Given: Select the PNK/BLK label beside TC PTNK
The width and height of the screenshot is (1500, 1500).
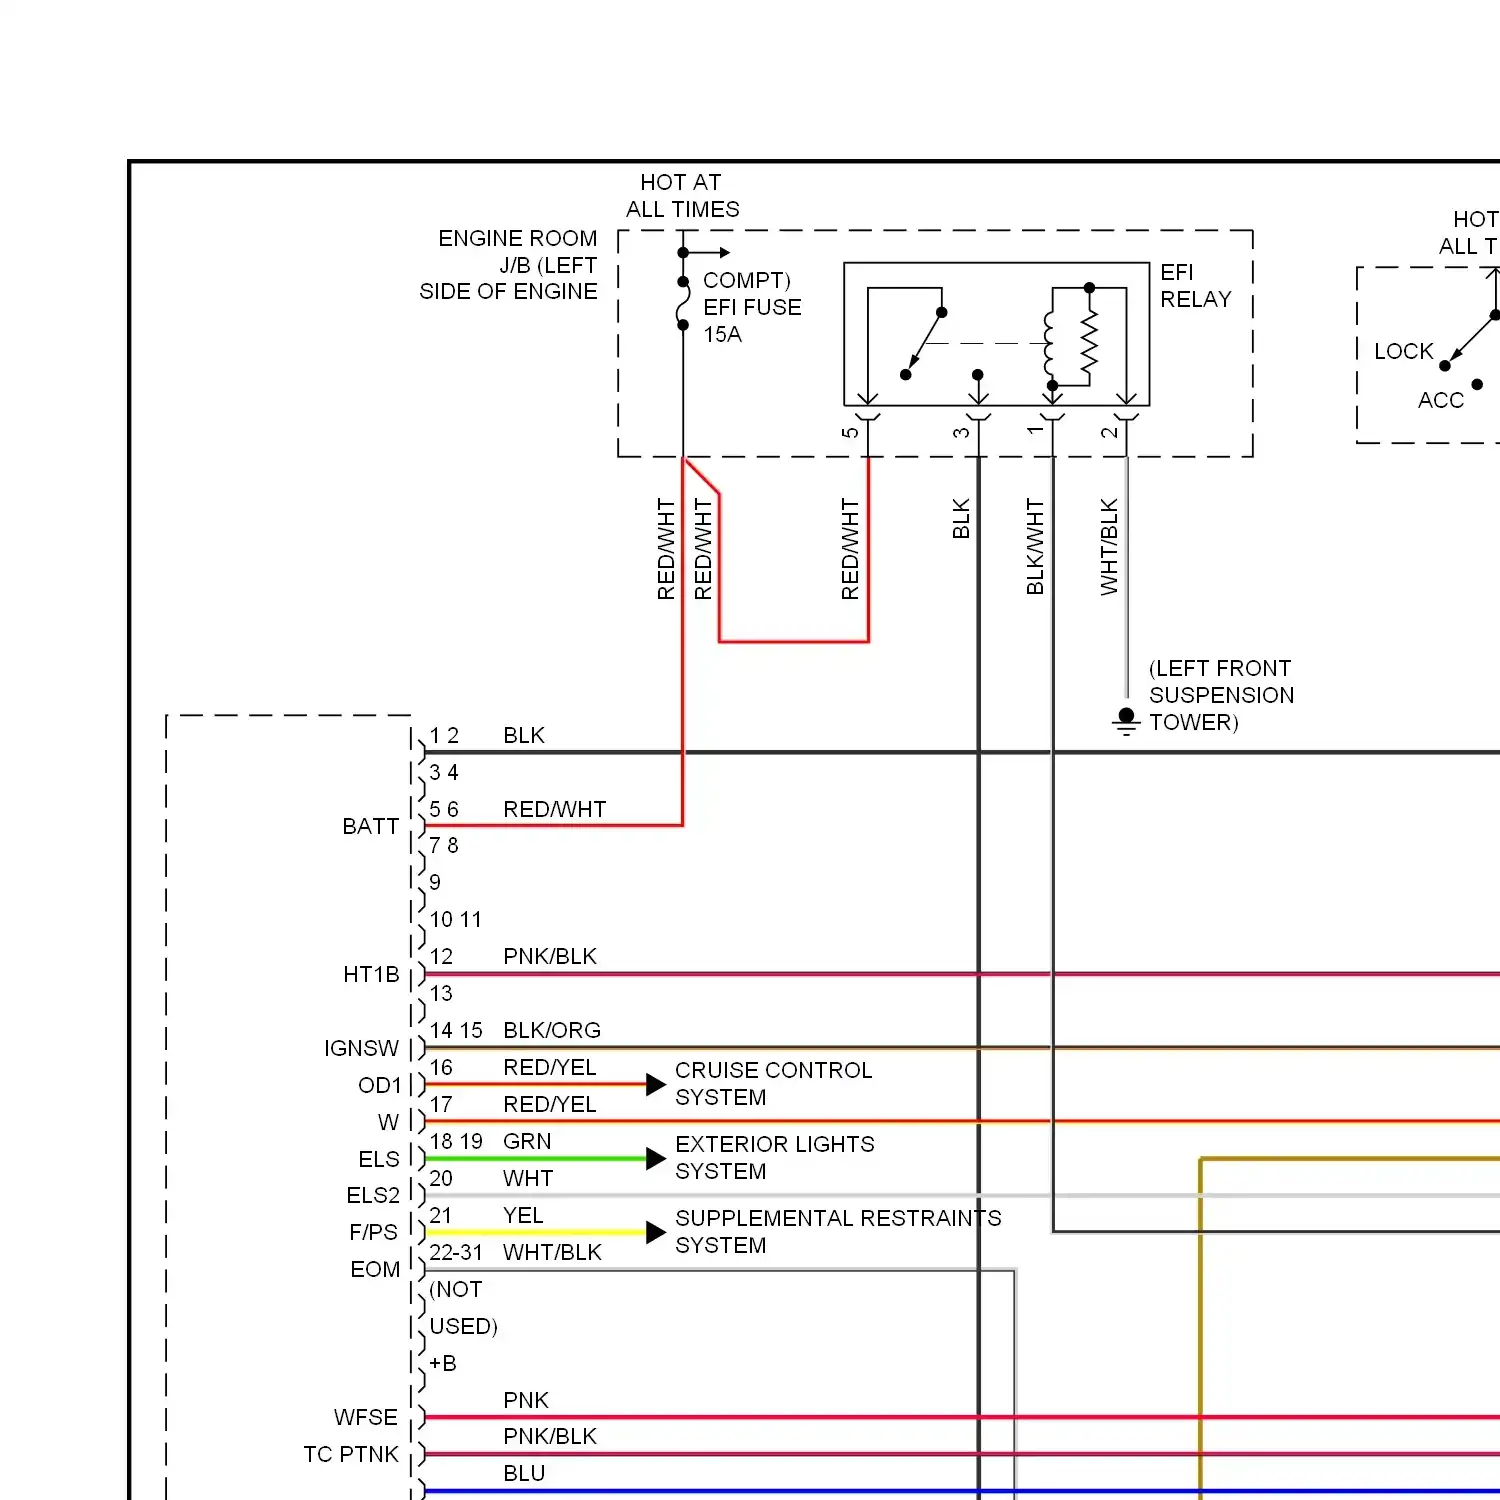Looking at the screenshot, I should [x=550, y=1436].
